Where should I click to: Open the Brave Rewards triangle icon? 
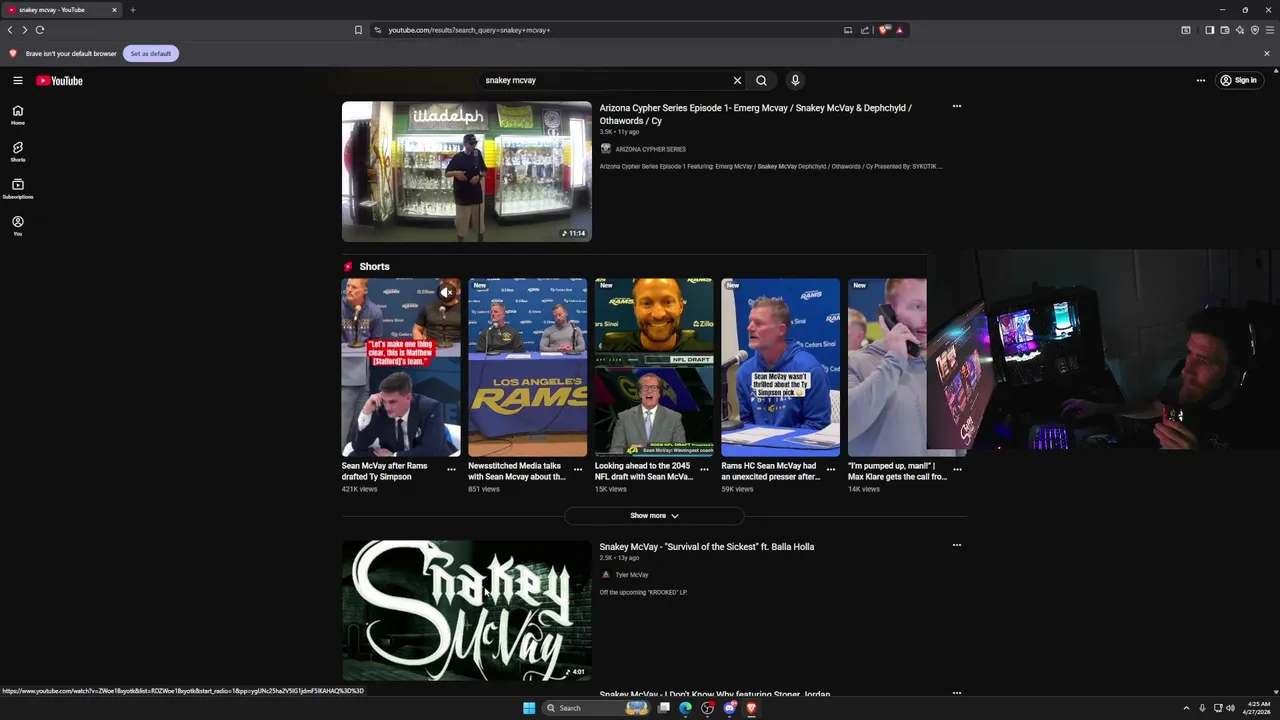pyautogui.click(x=899, y=30)
